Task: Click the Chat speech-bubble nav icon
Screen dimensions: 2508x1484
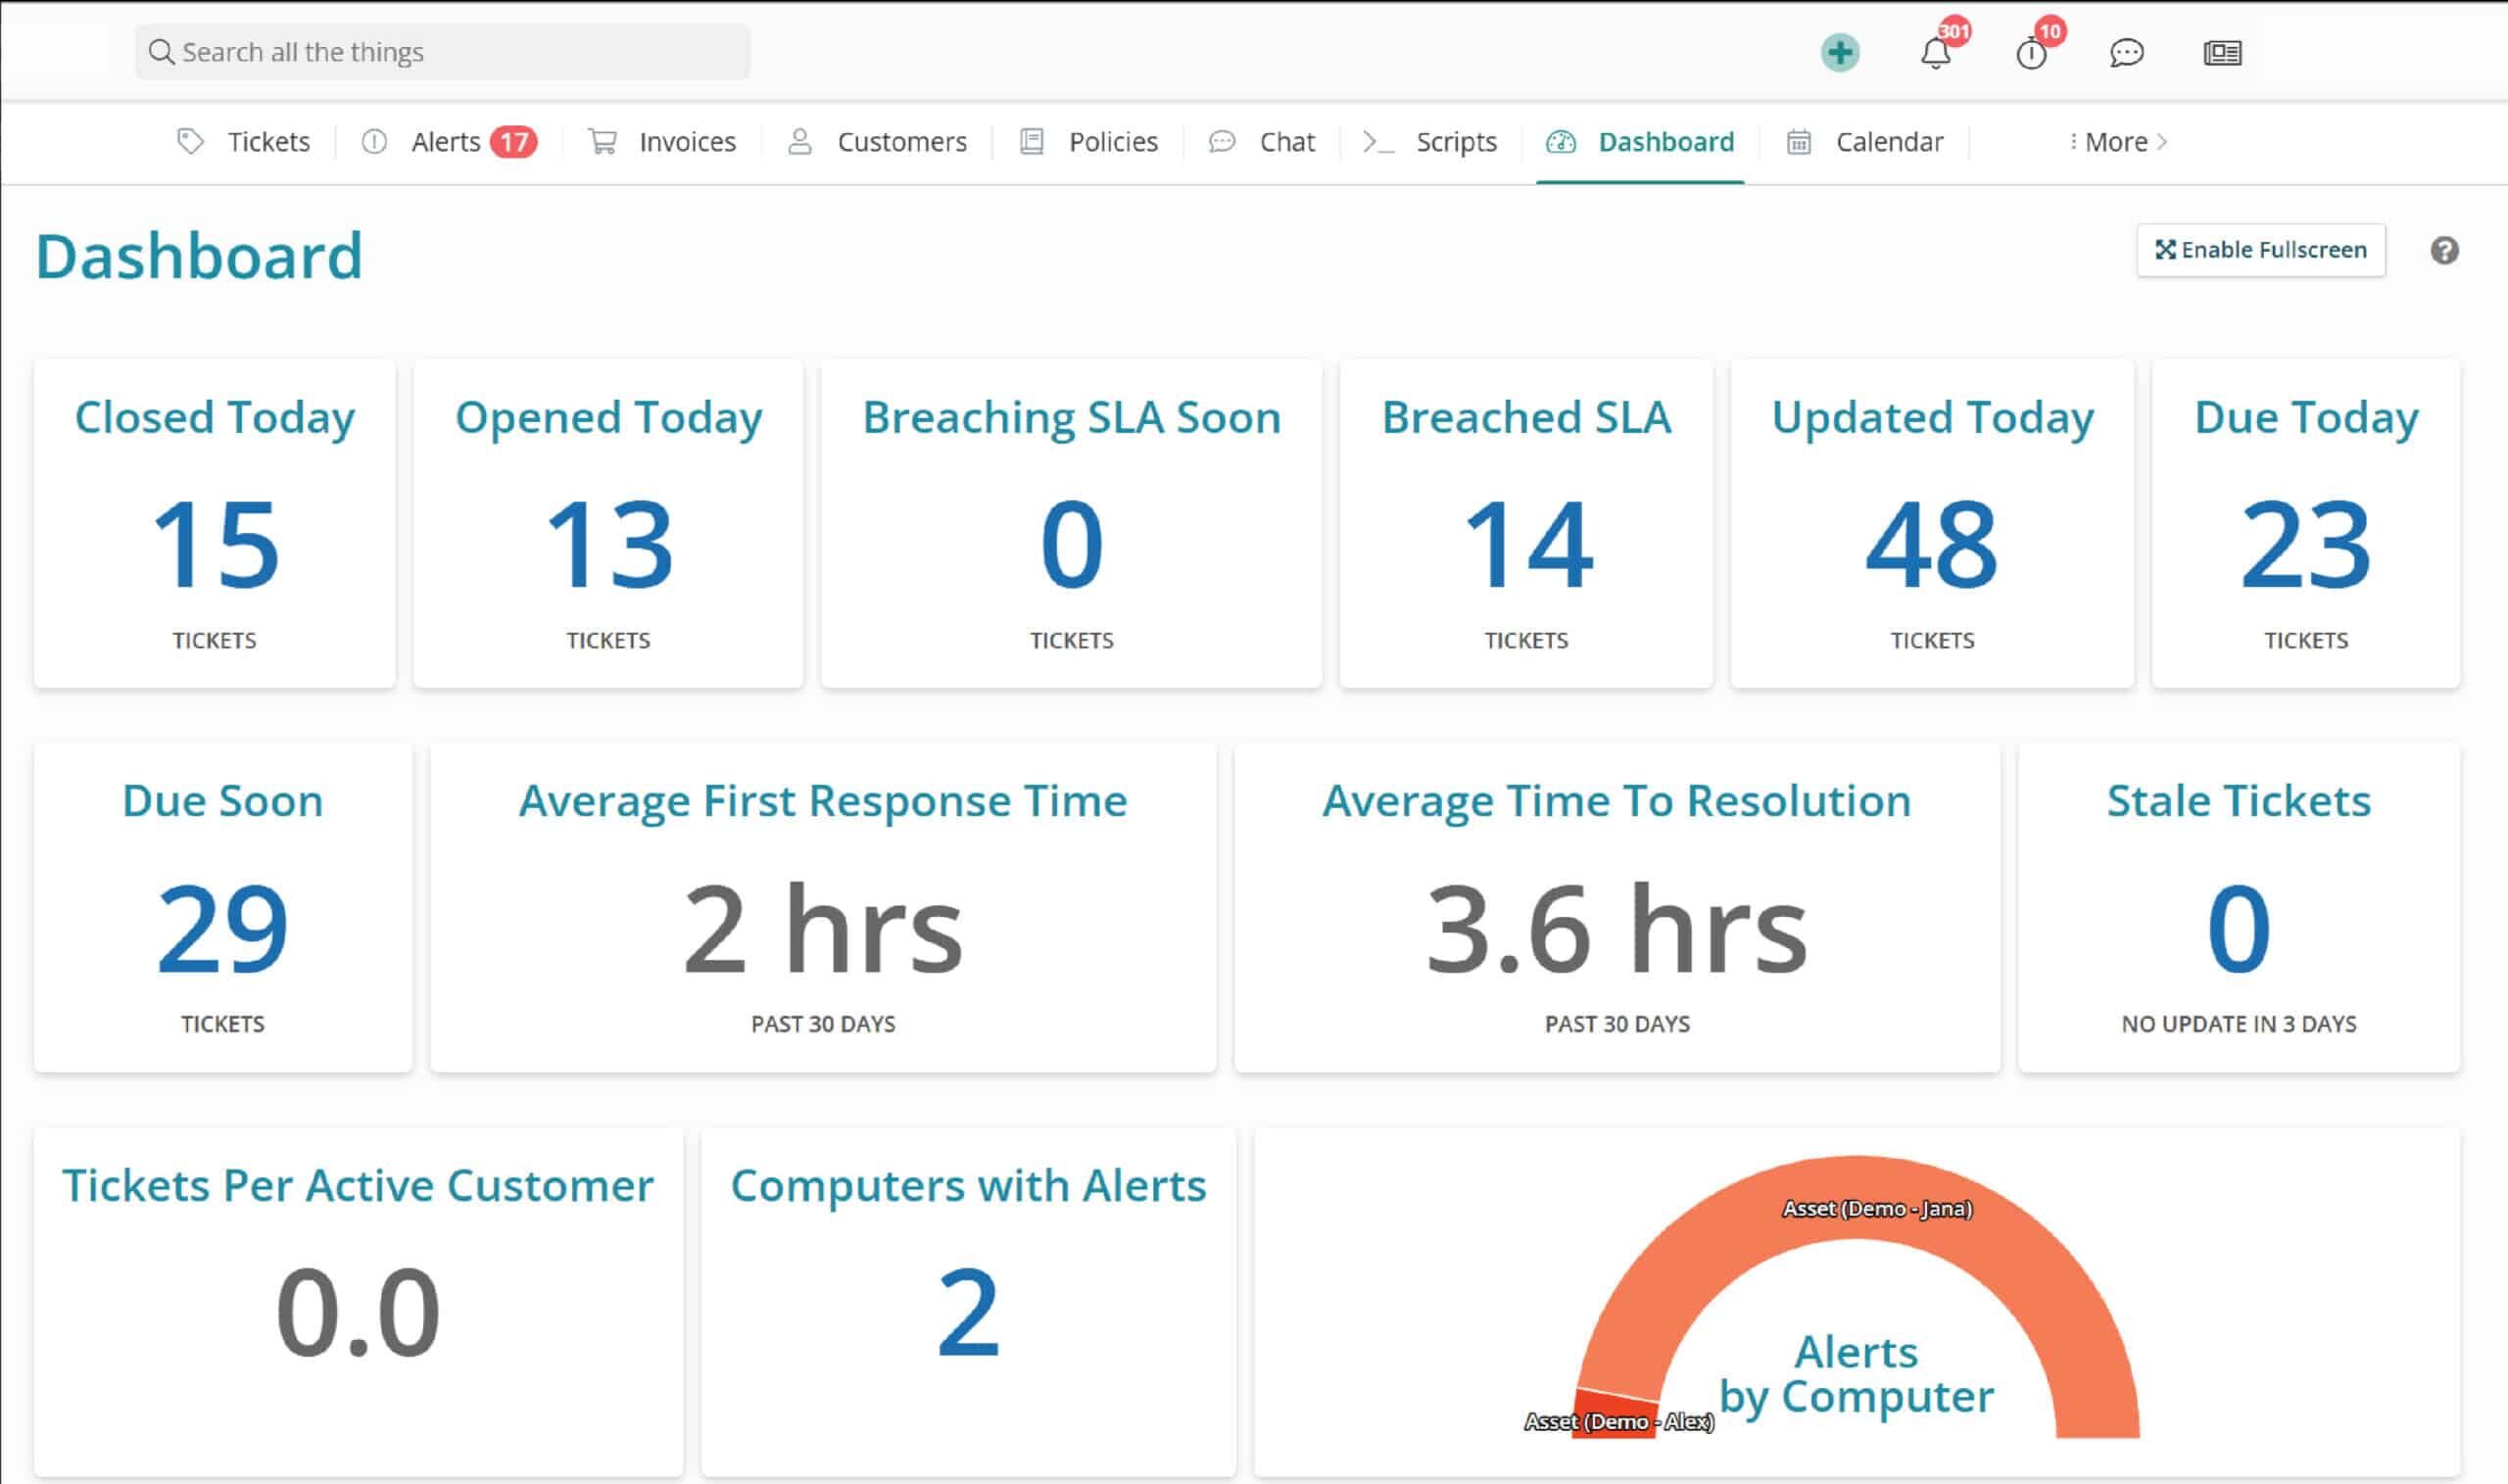Action: point(1221,141)
